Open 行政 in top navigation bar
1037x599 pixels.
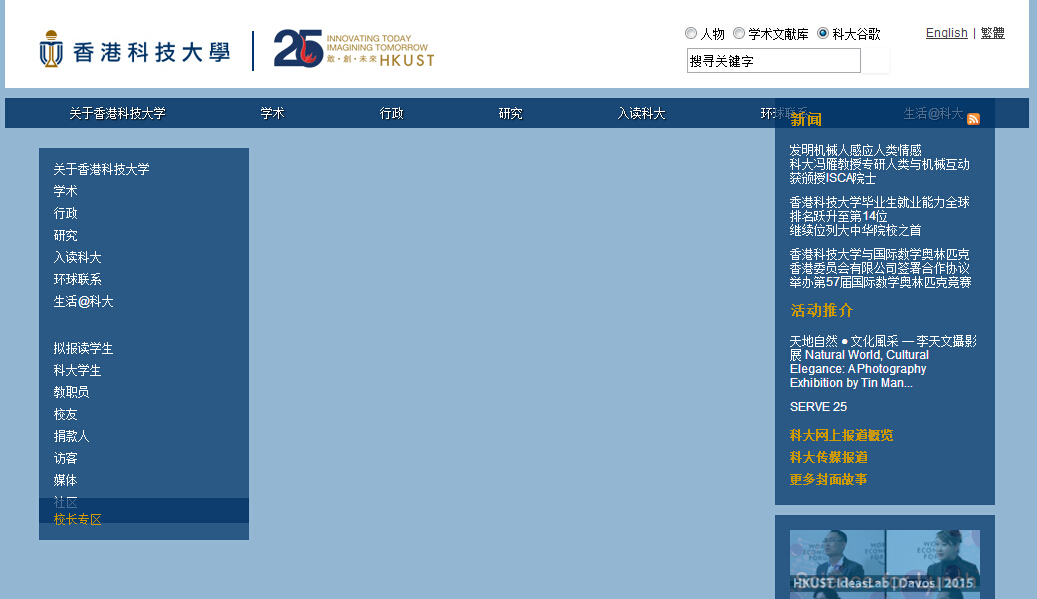point(392,114)
